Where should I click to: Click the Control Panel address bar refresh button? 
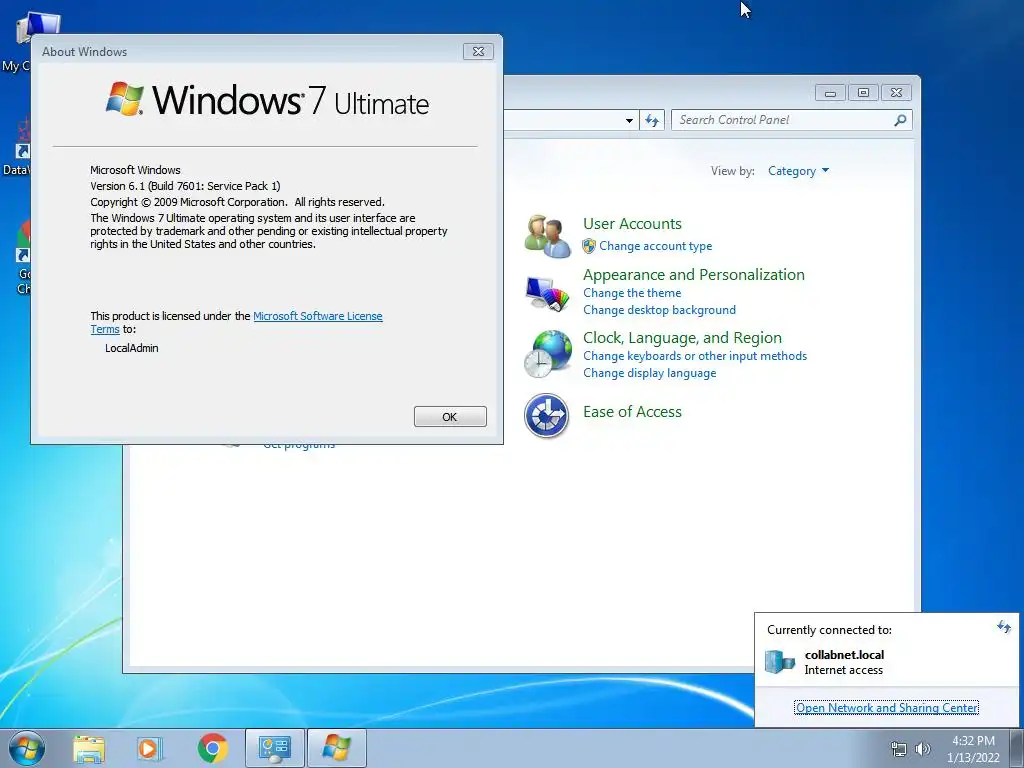(652, 120)
